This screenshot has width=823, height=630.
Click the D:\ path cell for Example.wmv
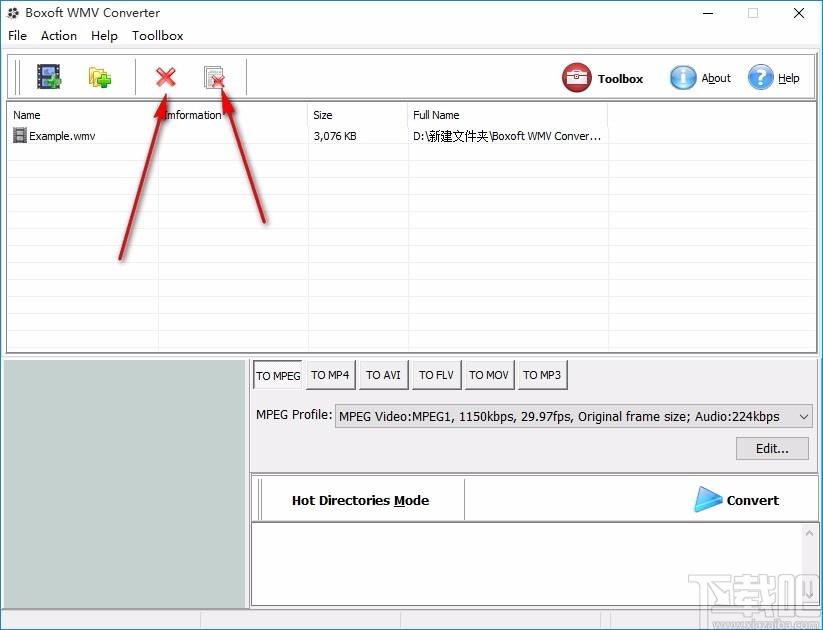tap(507, 136)
